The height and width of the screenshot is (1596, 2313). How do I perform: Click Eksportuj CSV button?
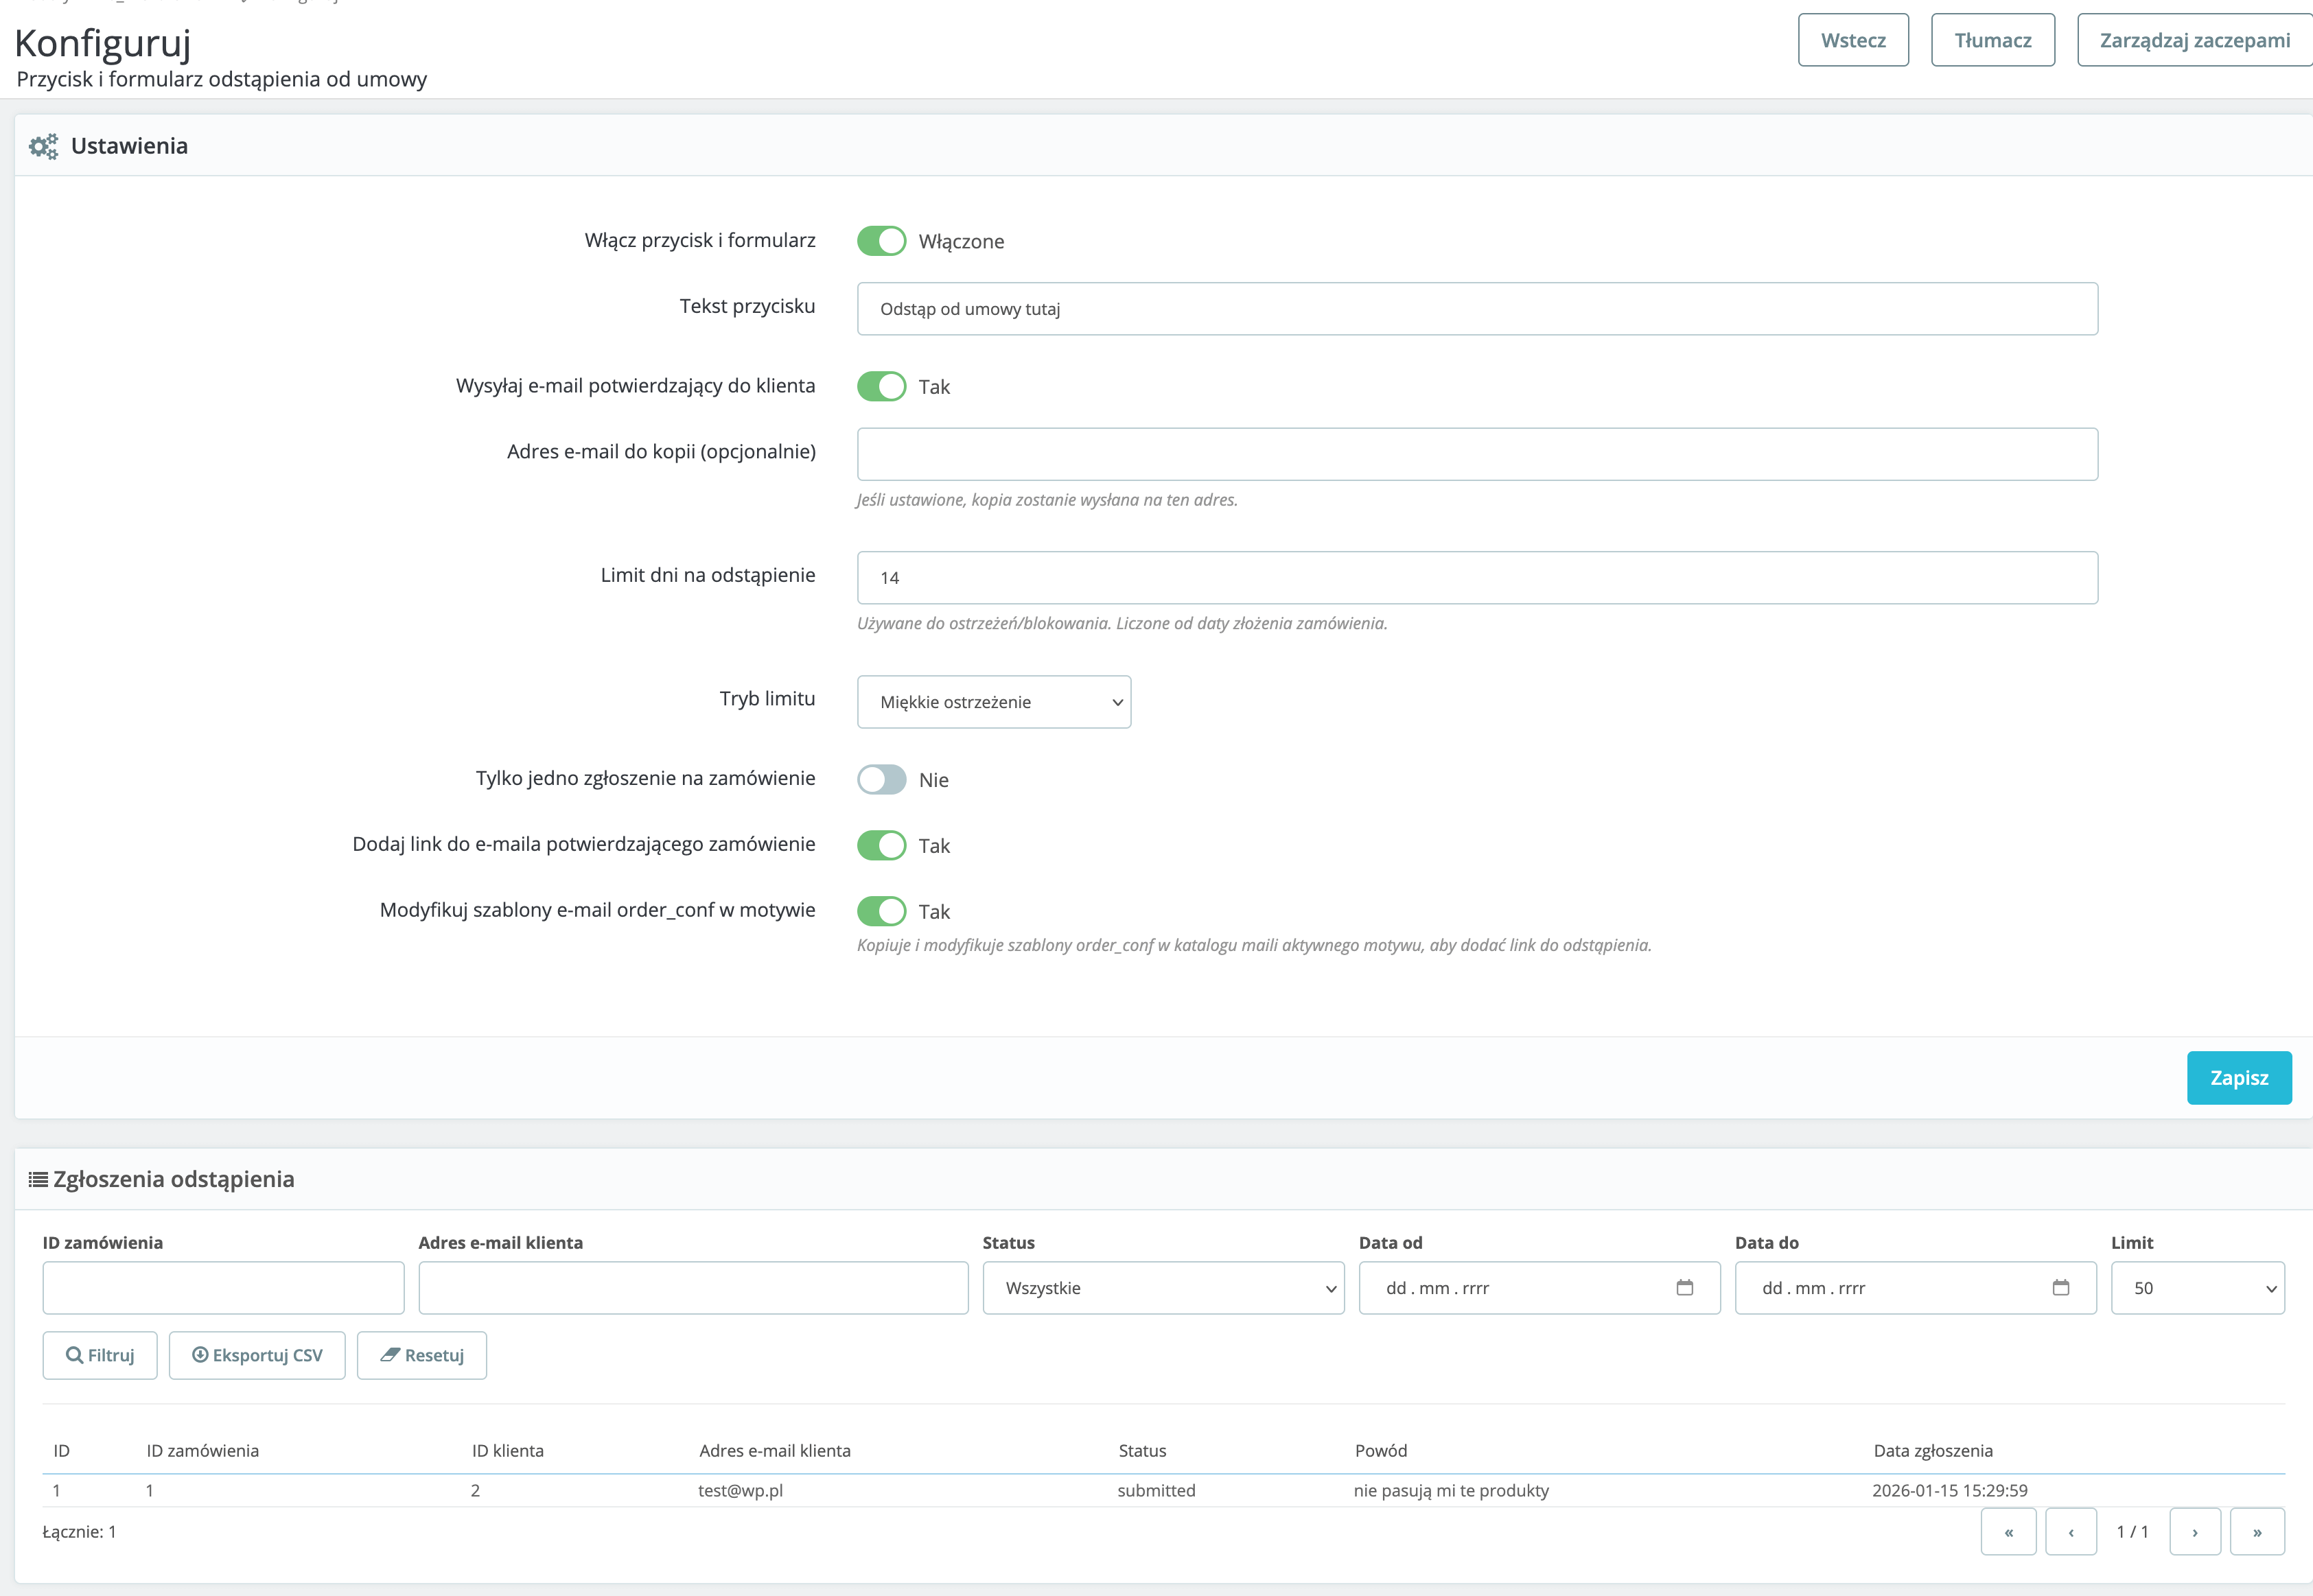[257, 1355]
